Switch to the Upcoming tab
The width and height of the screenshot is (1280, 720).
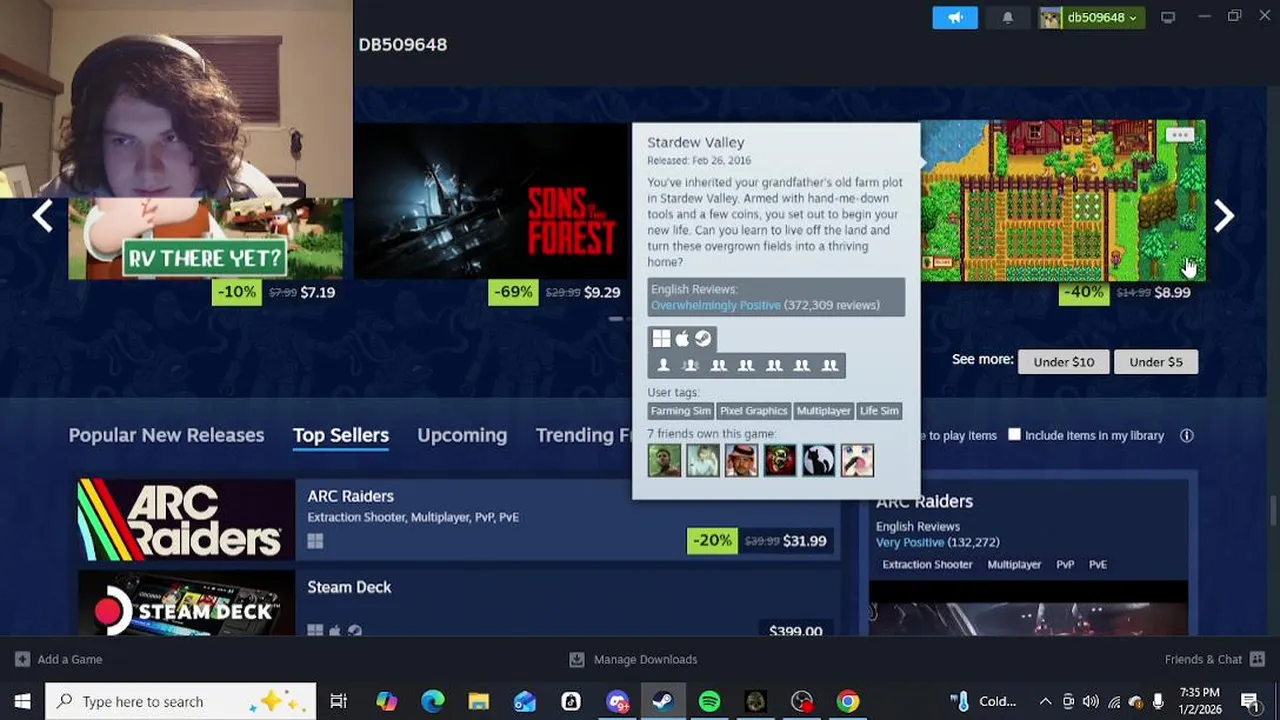462,435
